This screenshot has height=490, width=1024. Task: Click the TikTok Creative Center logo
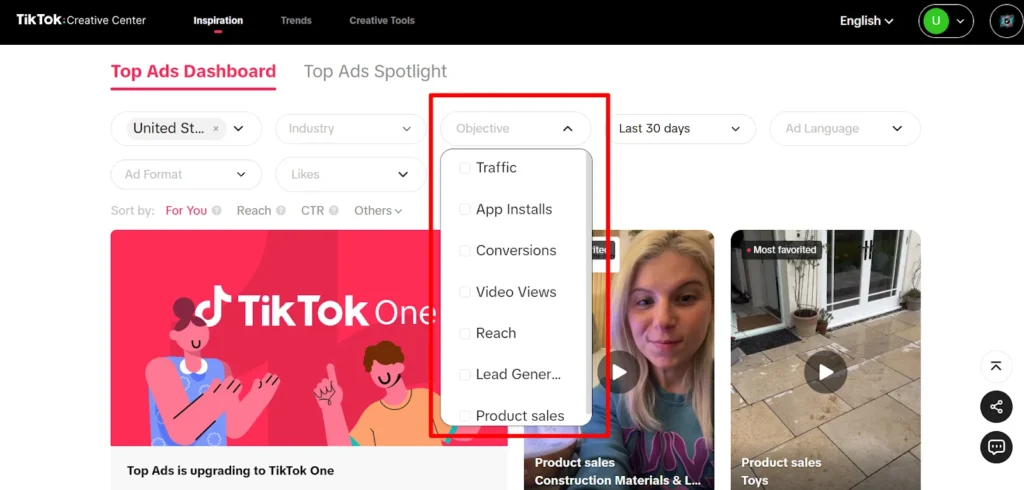click(81, 20)
